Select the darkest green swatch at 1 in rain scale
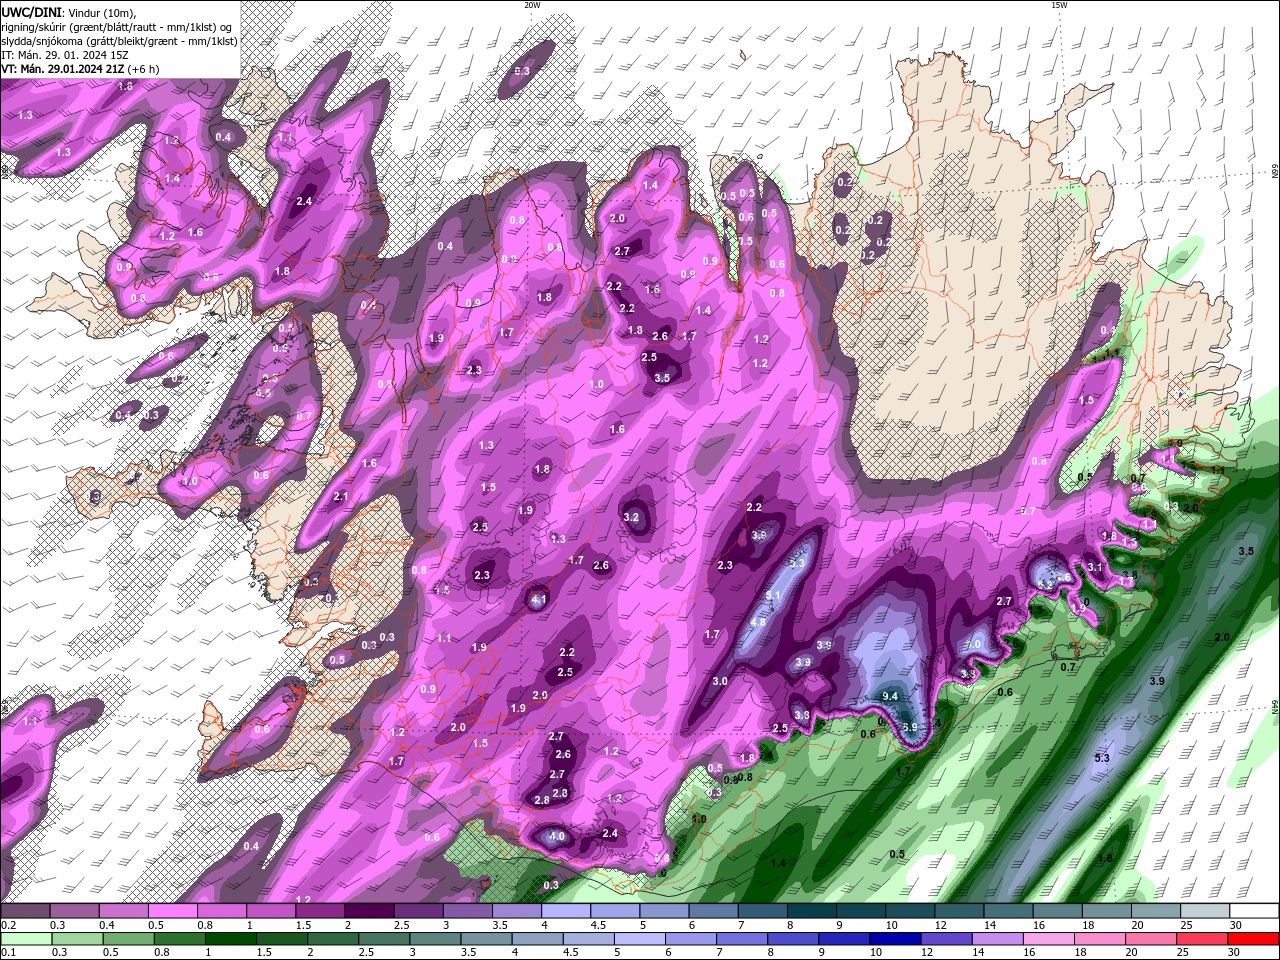Screen dimensions: 1280x960 click(231, 938)
